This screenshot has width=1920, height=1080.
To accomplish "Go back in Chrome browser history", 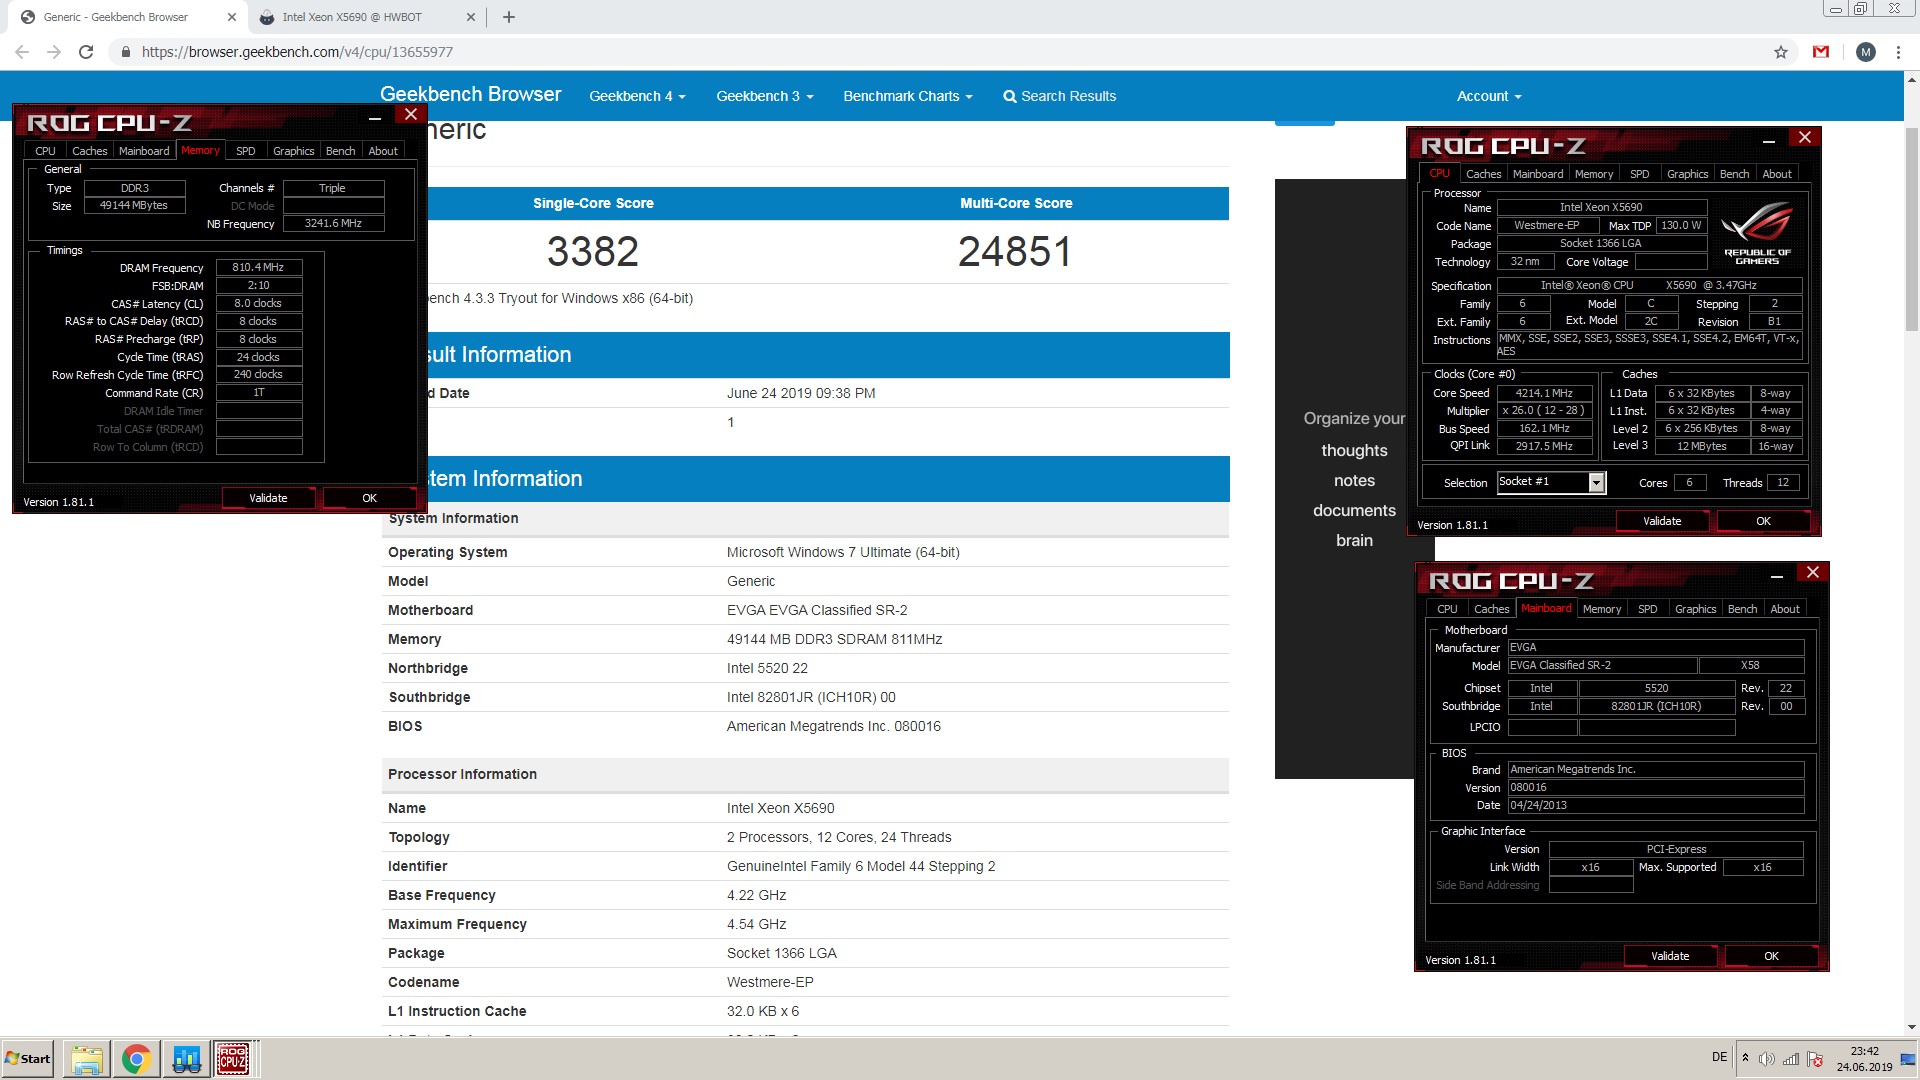I will pyautogui.click(x=22, y=52).
